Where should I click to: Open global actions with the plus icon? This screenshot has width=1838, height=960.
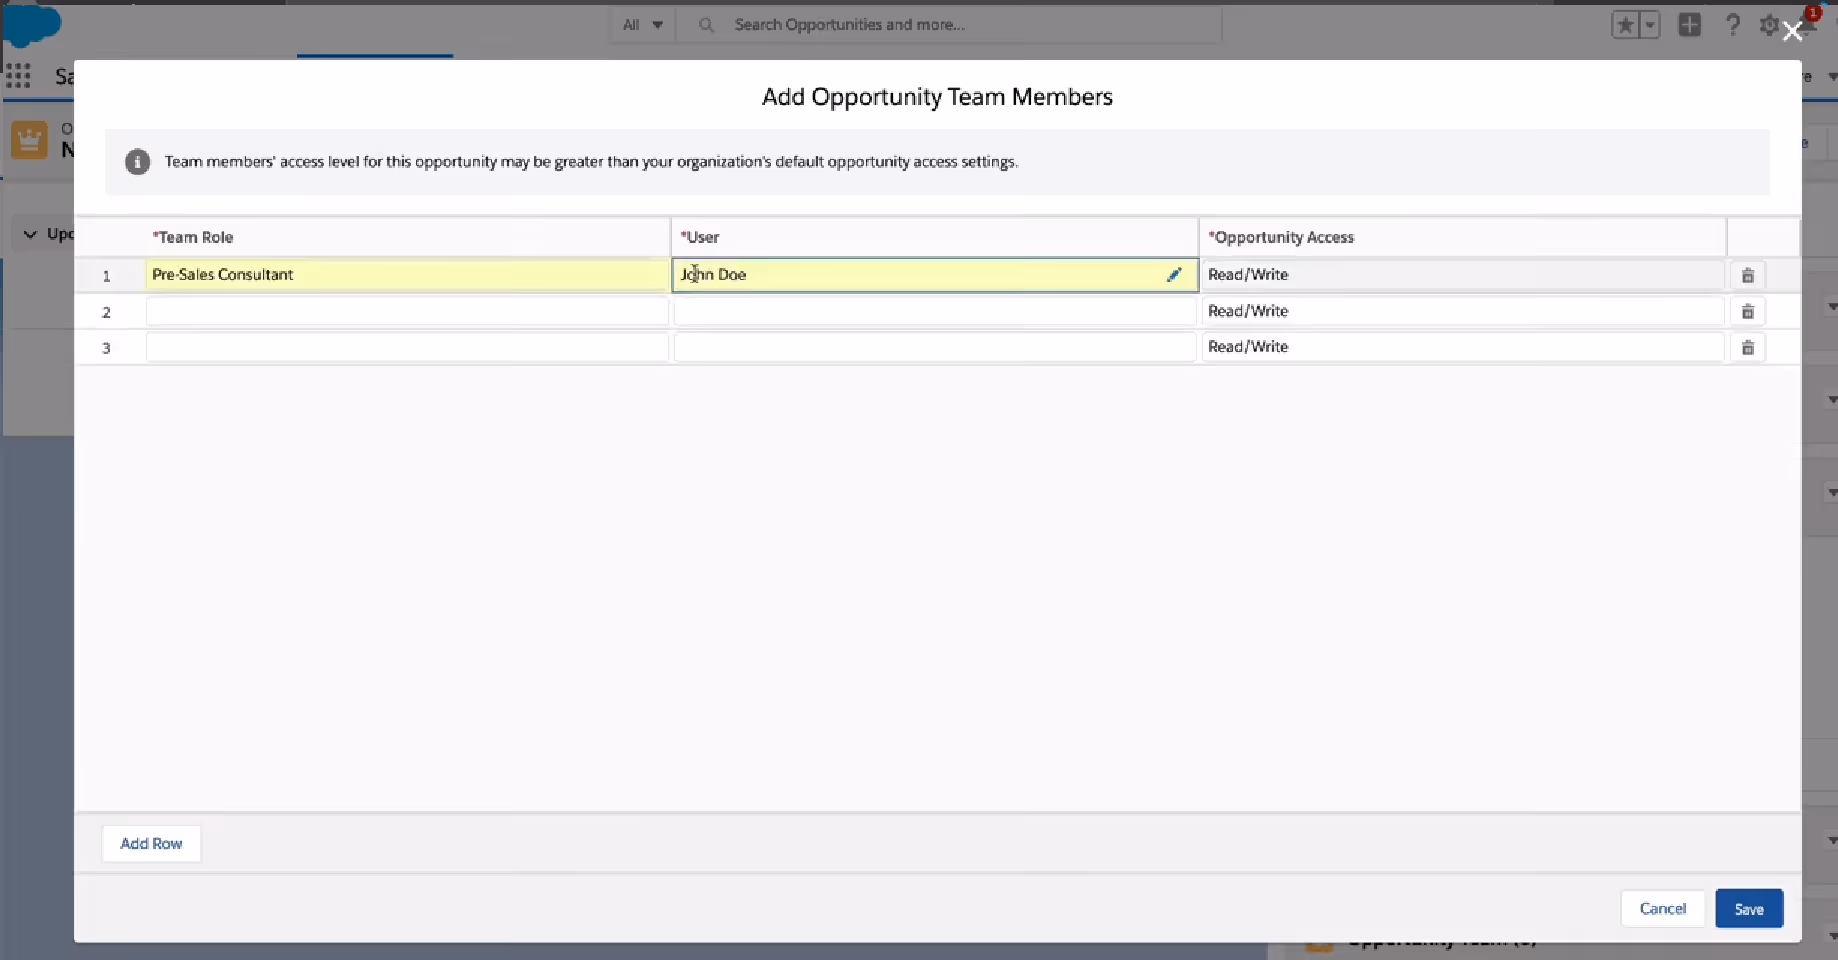[1690, 25]
